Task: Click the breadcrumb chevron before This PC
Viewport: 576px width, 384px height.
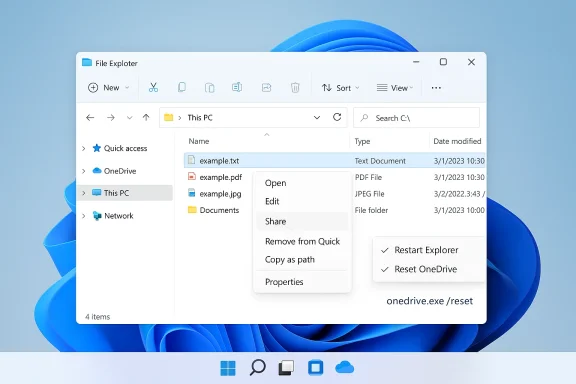Action: click(180, 118)
